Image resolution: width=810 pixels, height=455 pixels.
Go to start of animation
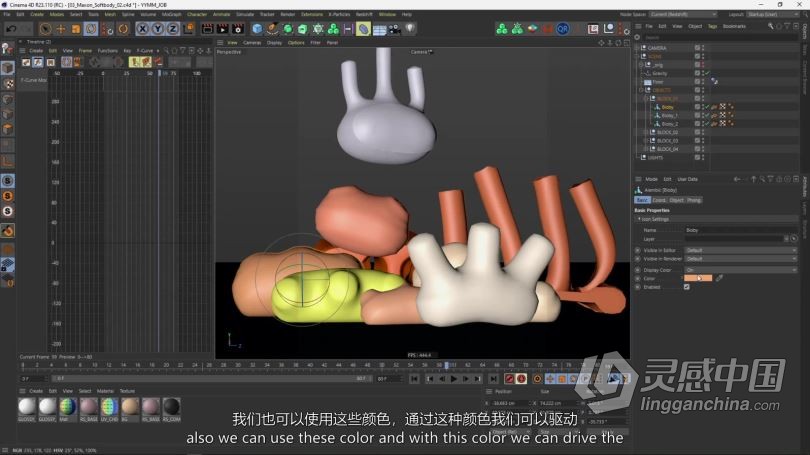[x=414, y=379]
